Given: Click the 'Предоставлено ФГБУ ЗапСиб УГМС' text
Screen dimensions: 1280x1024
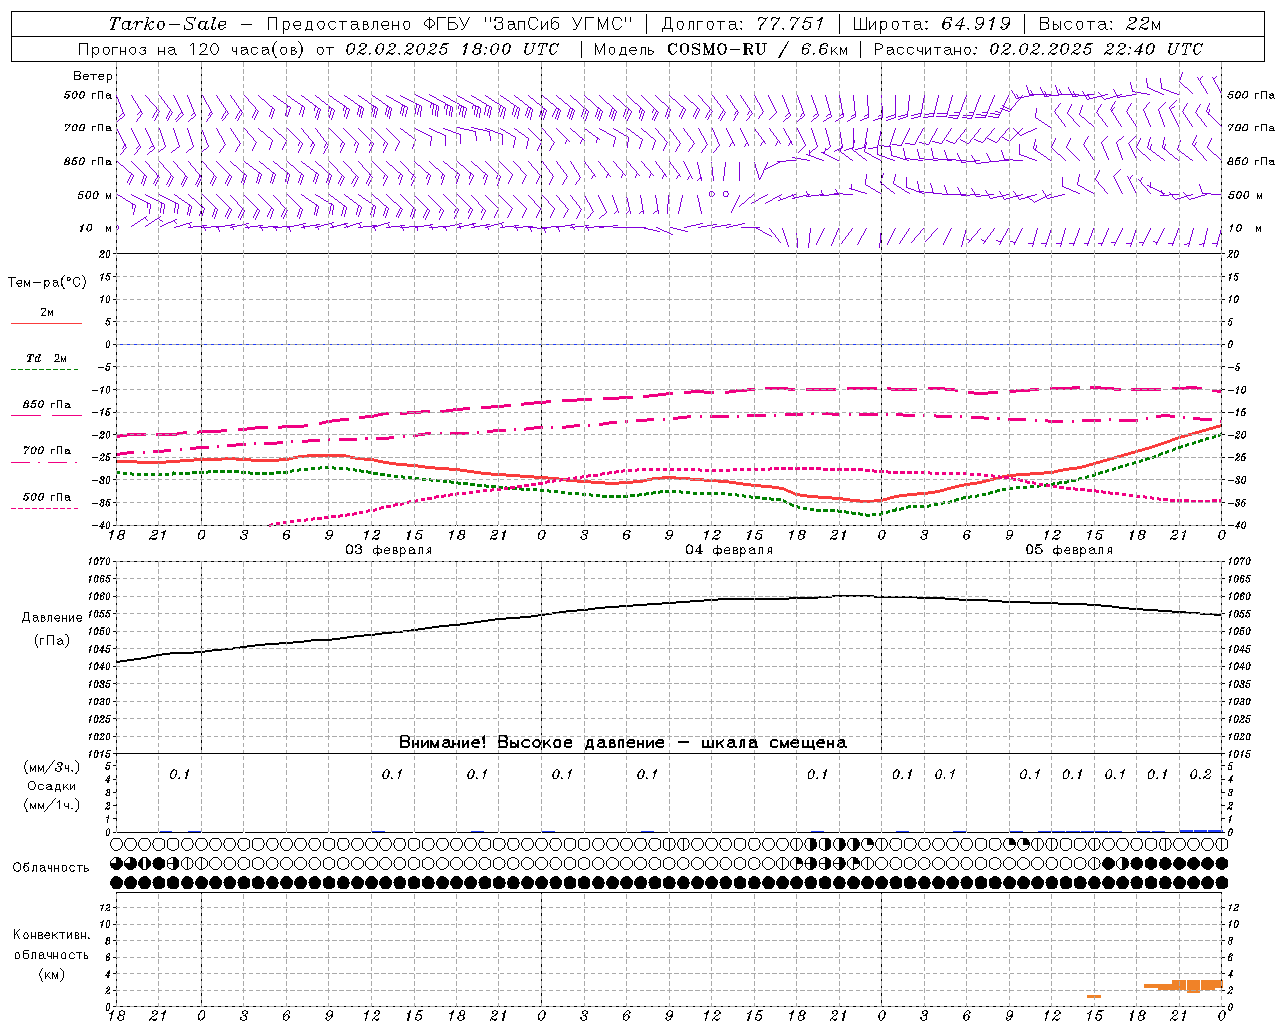Looking at the screenshot, I should pyautogui.click(x=450, y=24).
